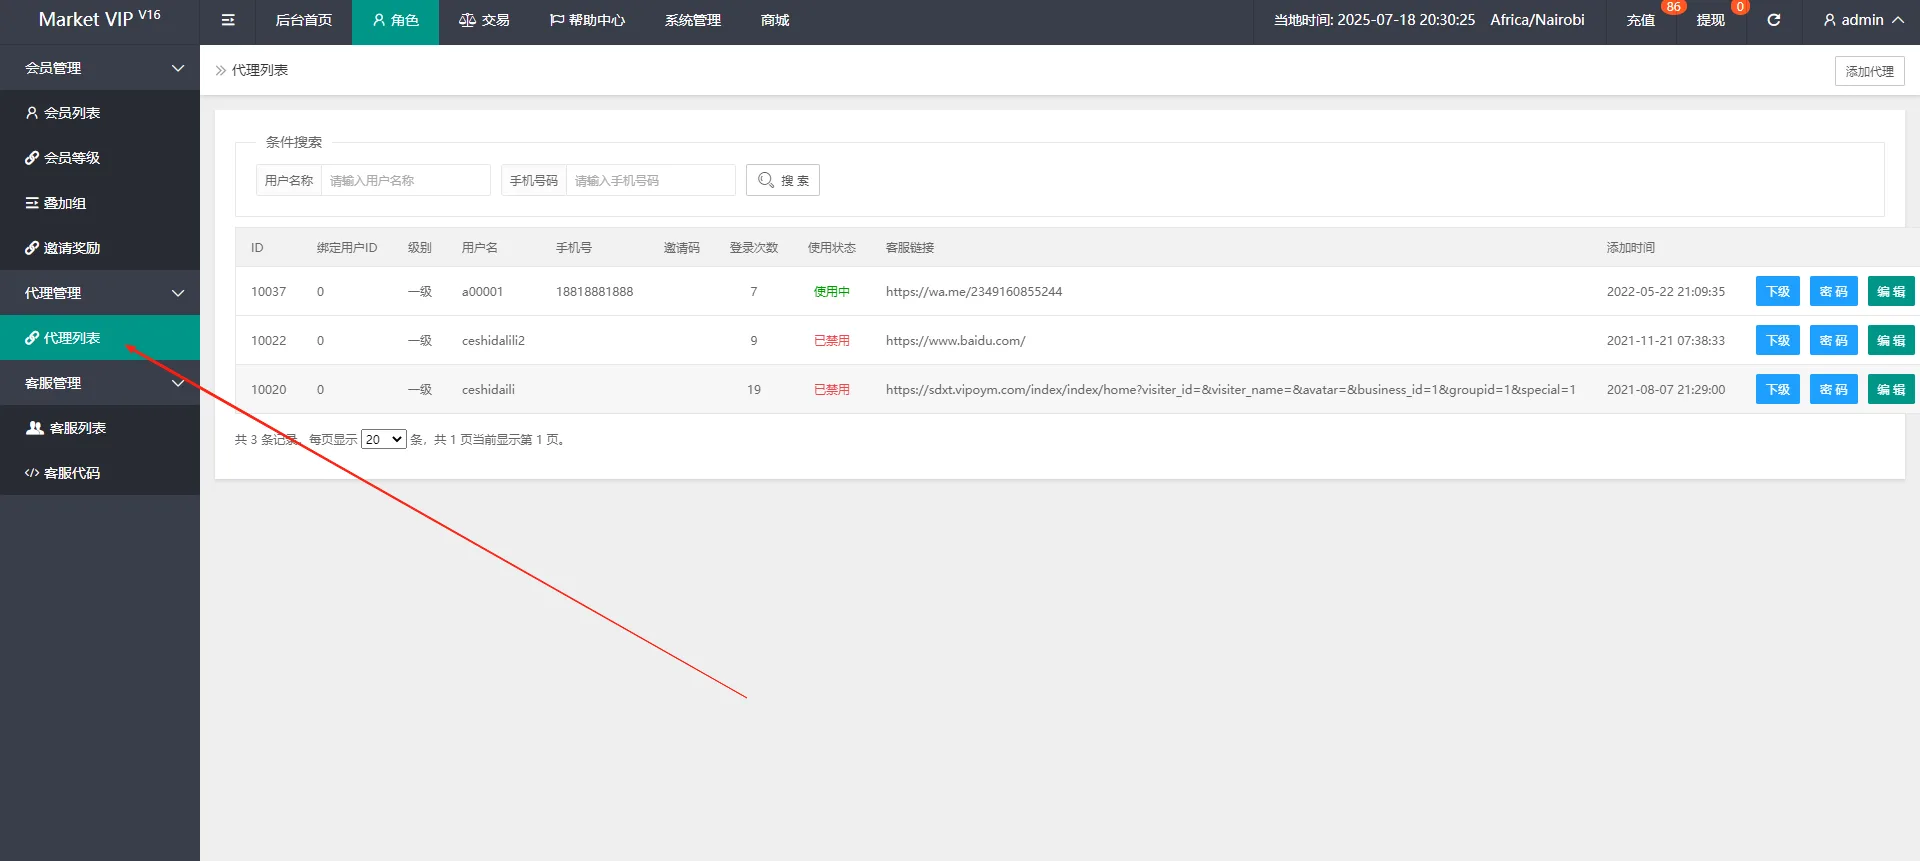Open the per-page count dropdown showing 20
Screen dimensions: 1920x861
(x=383, y=439)
